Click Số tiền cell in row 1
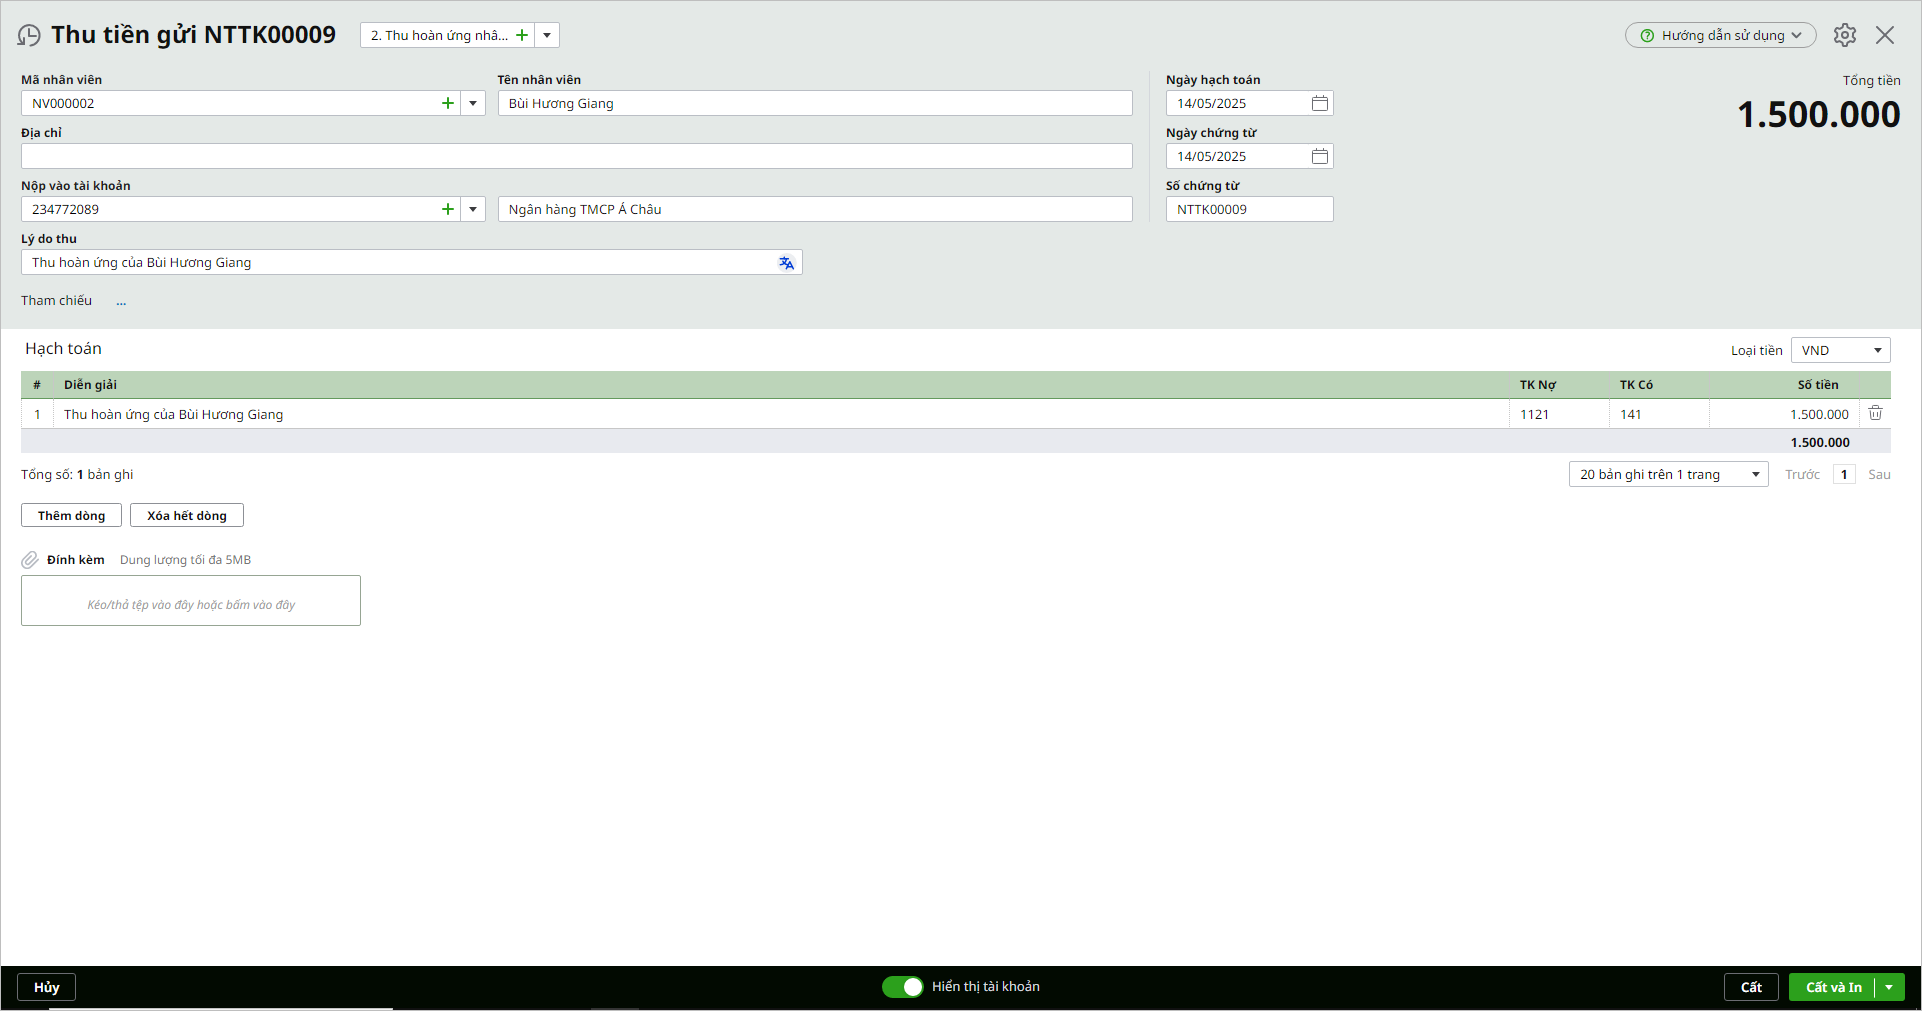Screen dimensions: 1922x1011 coord(1785,414)
